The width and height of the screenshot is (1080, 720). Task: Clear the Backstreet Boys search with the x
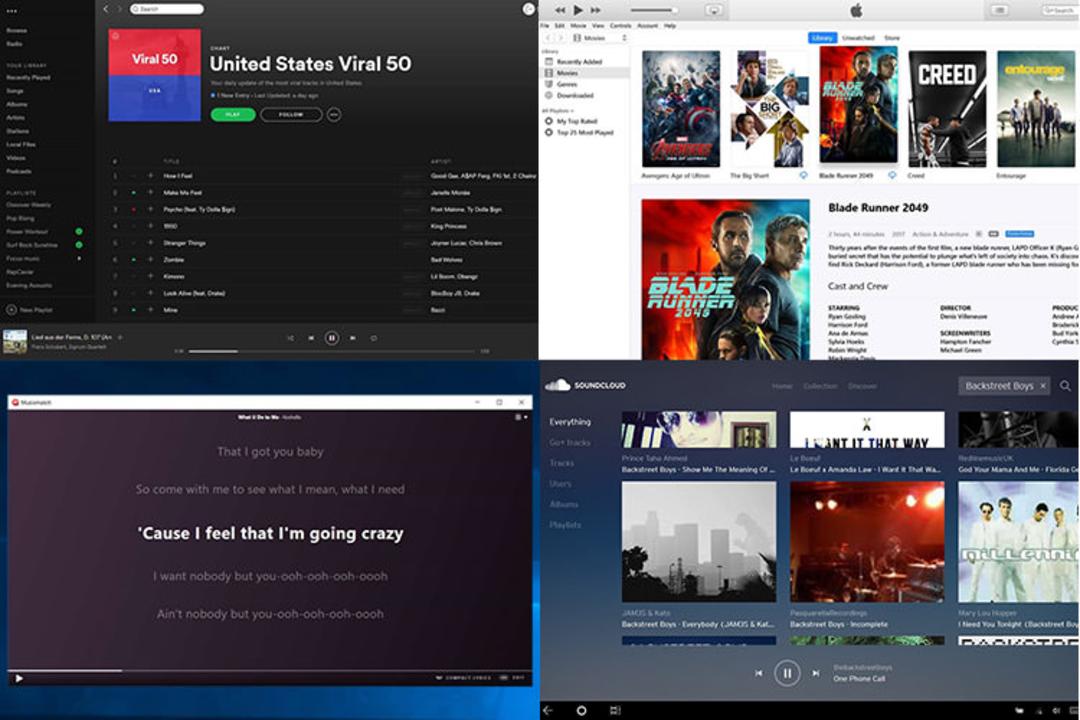point(1043,386)
